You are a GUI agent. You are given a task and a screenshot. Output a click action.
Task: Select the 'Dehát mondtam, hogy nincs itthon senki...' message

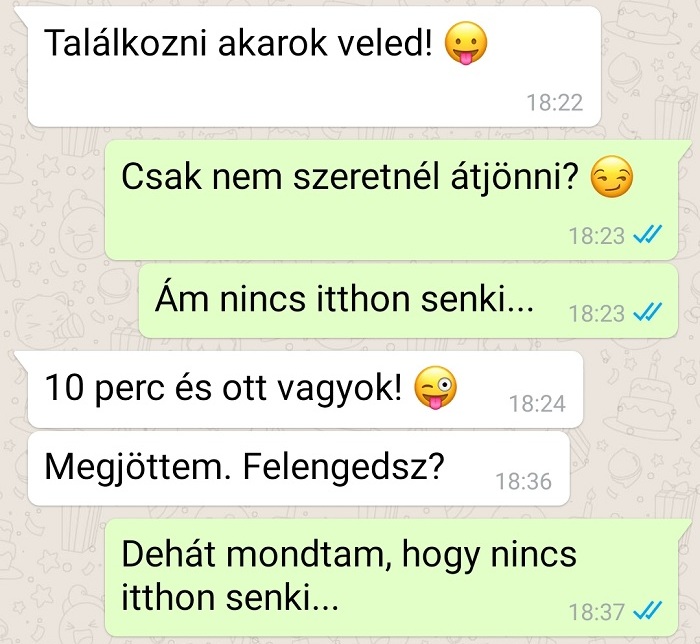coord(392,578)
